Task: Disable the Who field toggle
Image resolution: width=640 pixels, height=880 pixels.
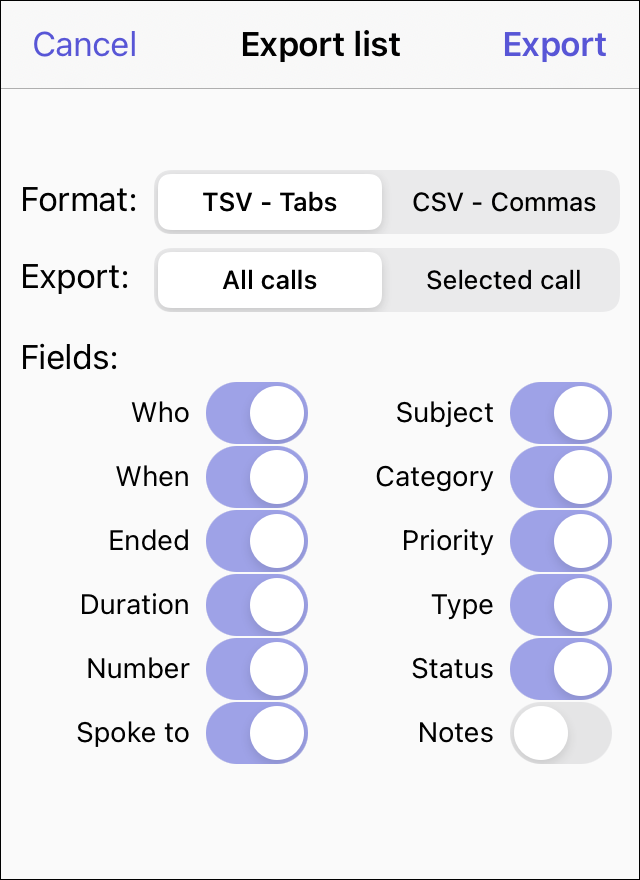Action: (257, 413)
